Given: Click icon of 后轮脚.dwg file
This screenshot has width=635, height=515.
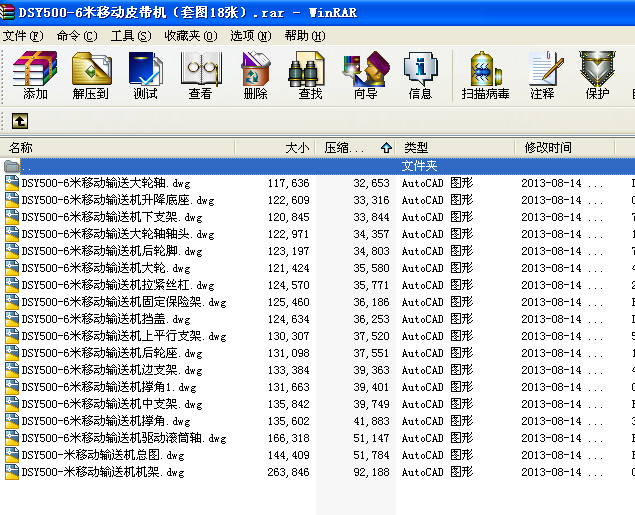Looking at the screenshot, I should (x=12, y=251).
